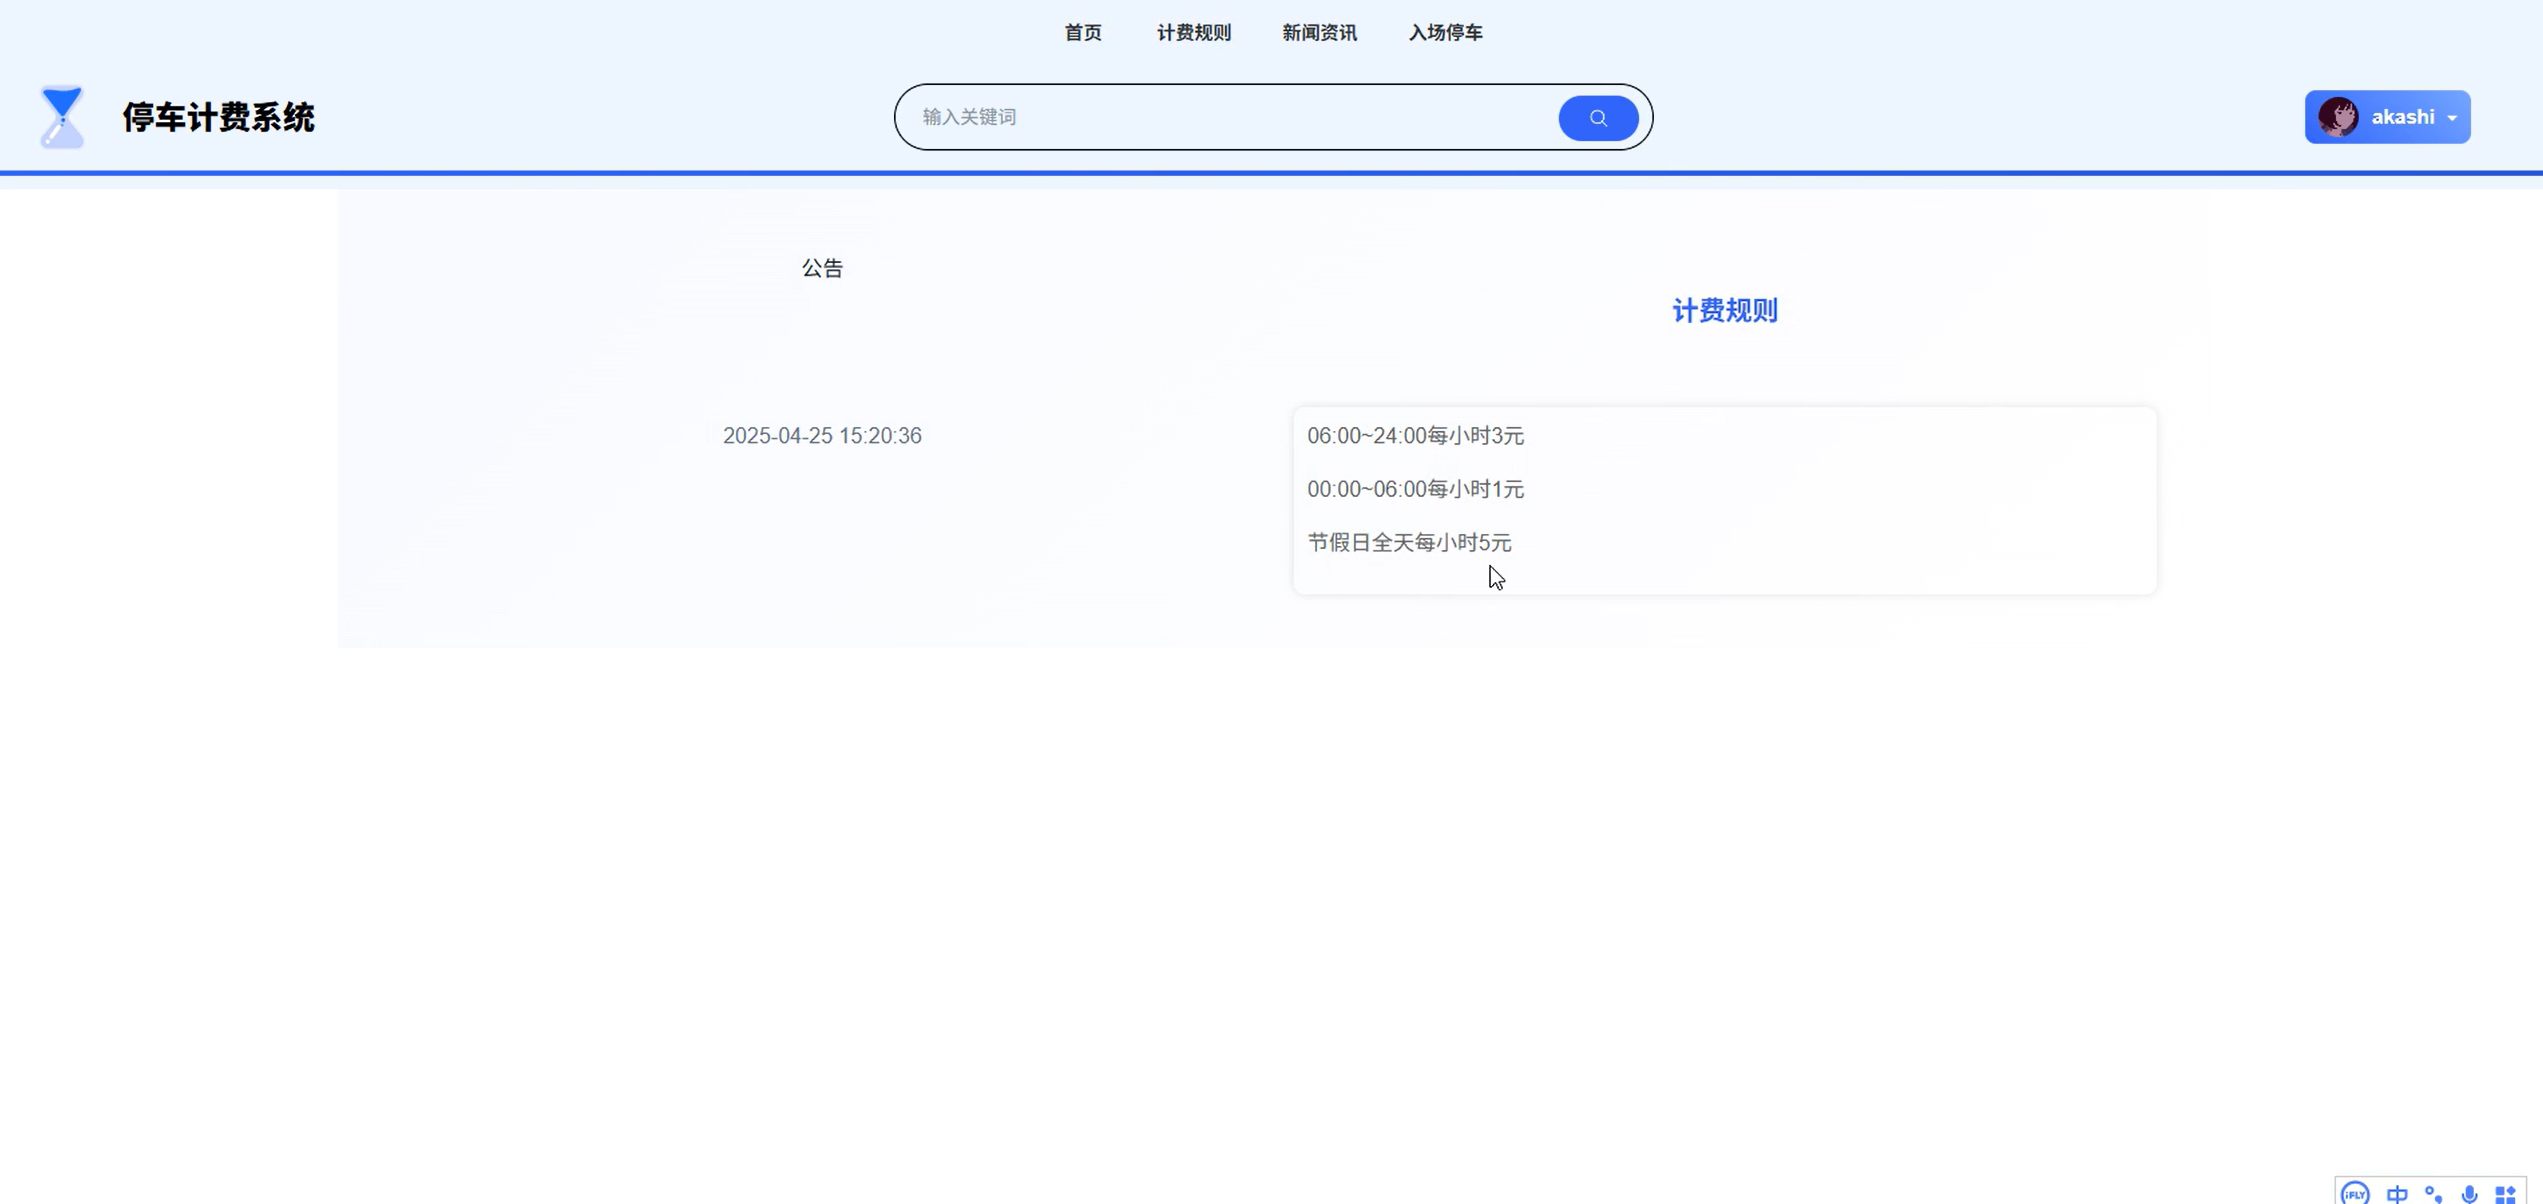
Task: Toggle the Chinese input mode icon
Action: click(2396, 1193)
